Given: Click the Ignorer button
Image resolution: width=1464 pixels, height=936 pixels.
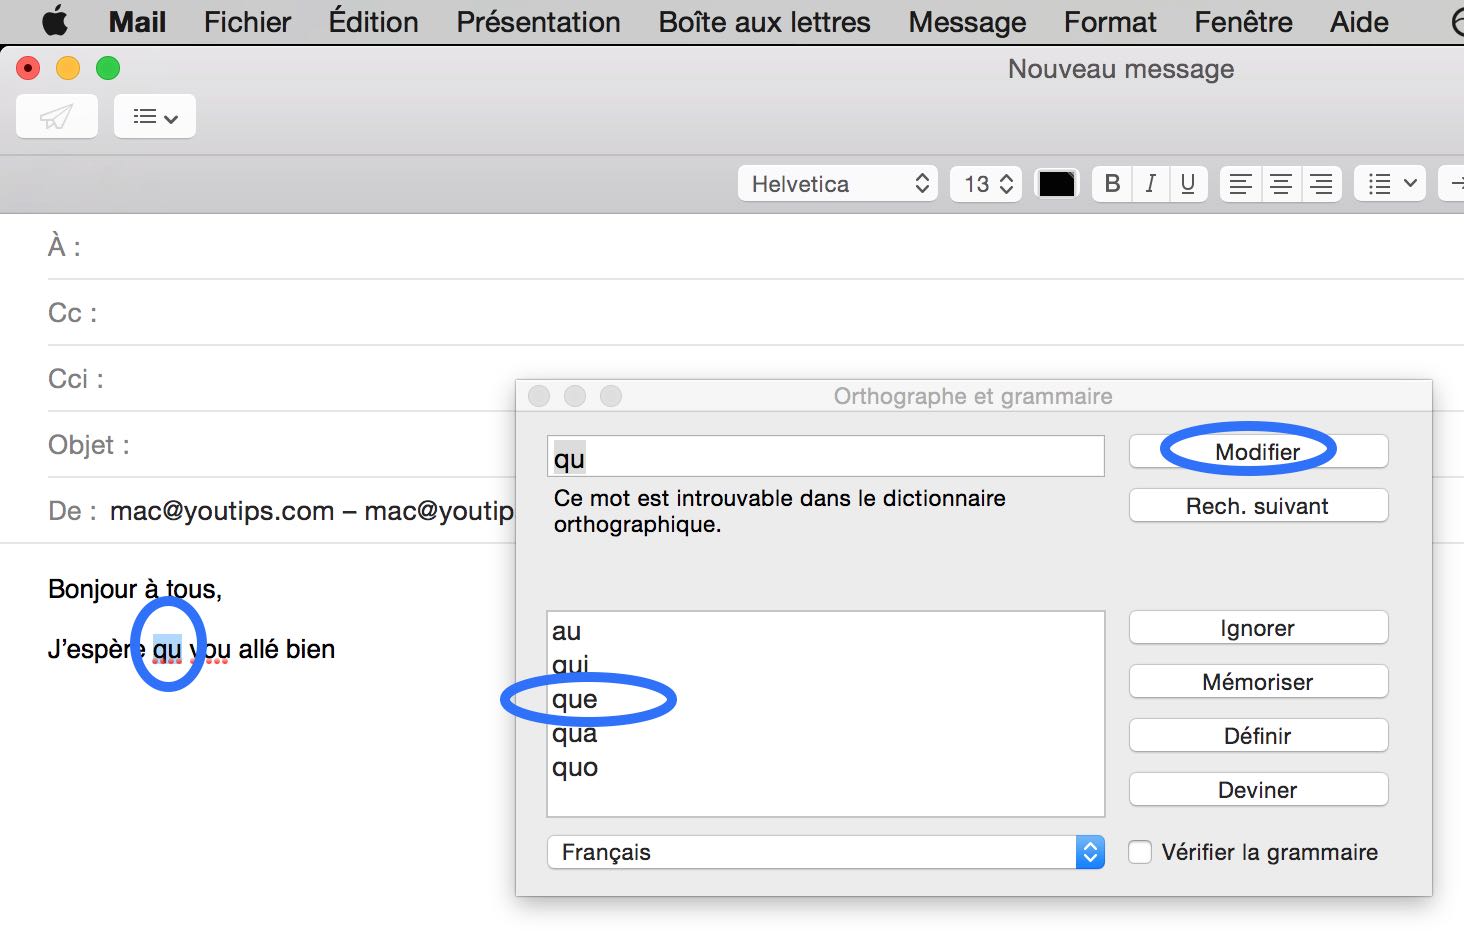Looking at the screenshot, I should coord(1258,628).
